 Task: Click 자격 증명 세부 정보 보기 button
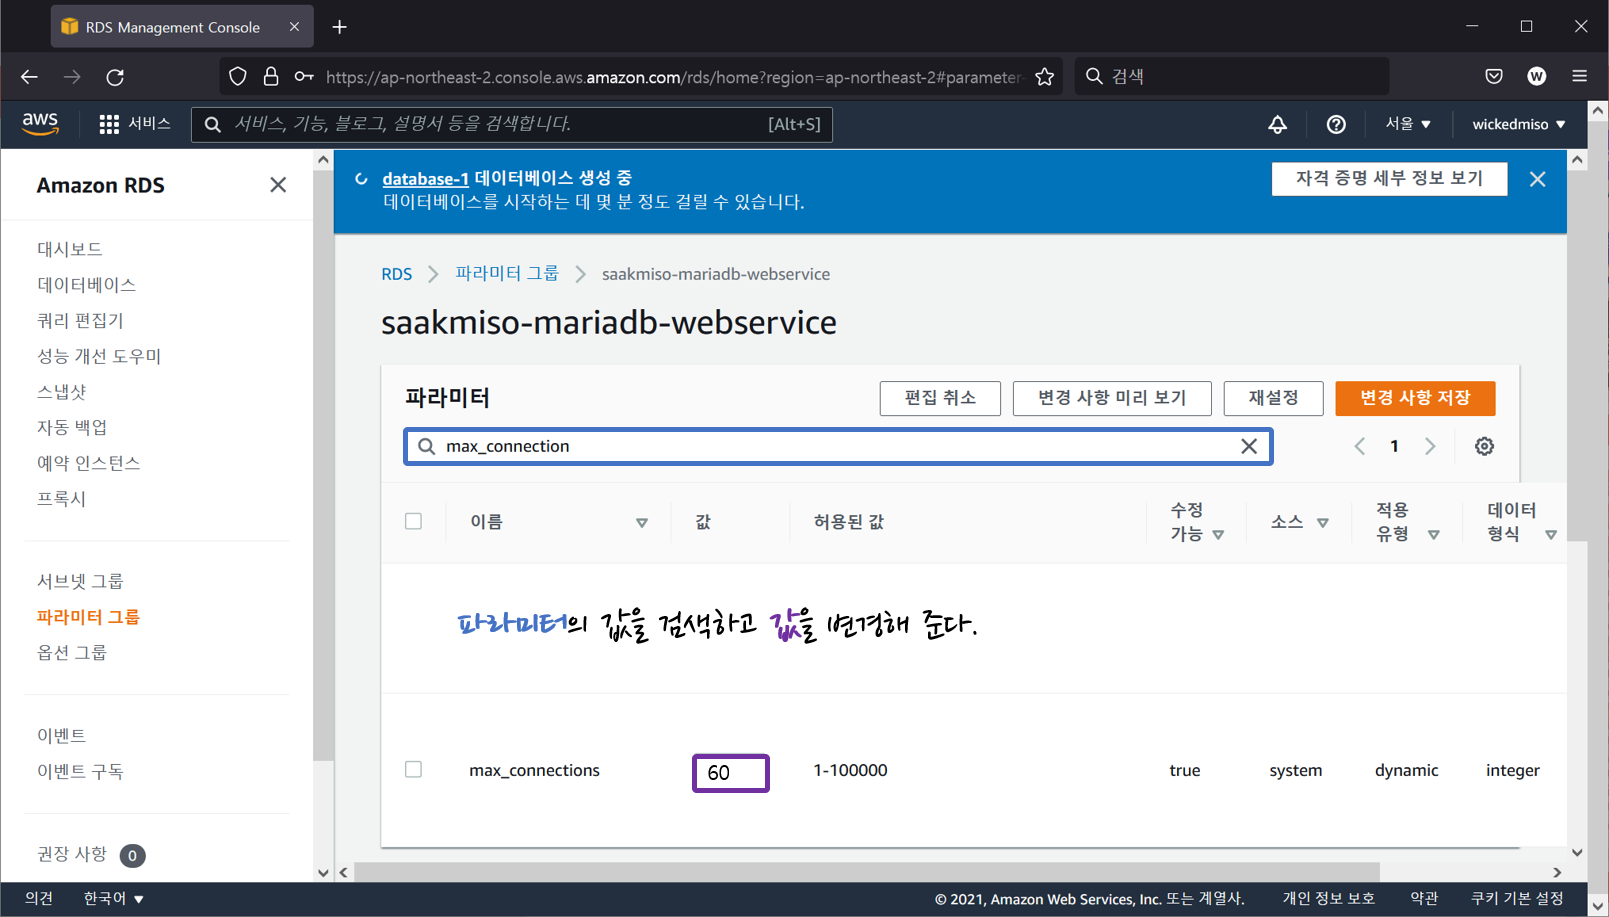[x=1389, y=179]
